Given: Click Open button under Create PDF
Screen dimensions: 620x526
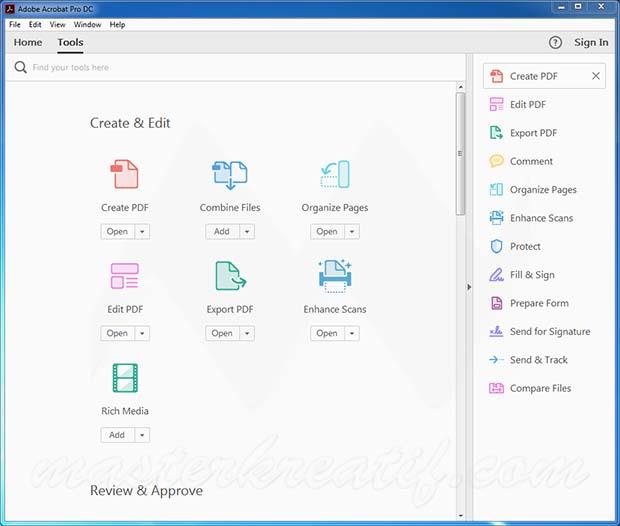Looking at the screenshot, I should click(x=118, y=231).
